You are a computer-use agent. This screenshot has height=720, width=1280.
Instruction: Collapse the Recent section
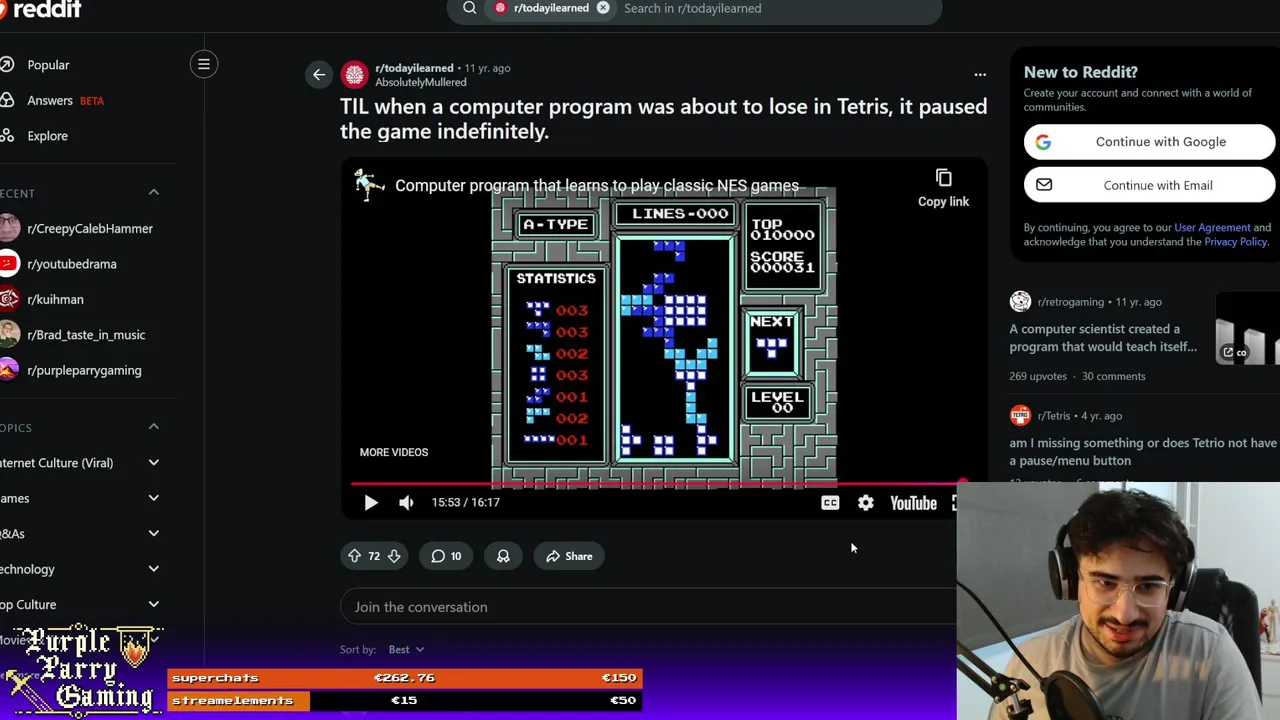(x=154, y=192)
